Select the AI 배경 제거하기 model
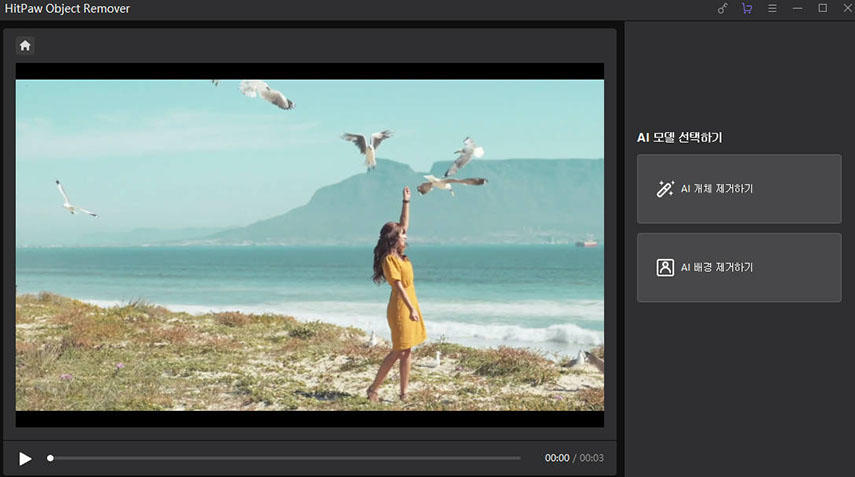The image size is (855, 477). pyautogui.click(x=739, y=267)
